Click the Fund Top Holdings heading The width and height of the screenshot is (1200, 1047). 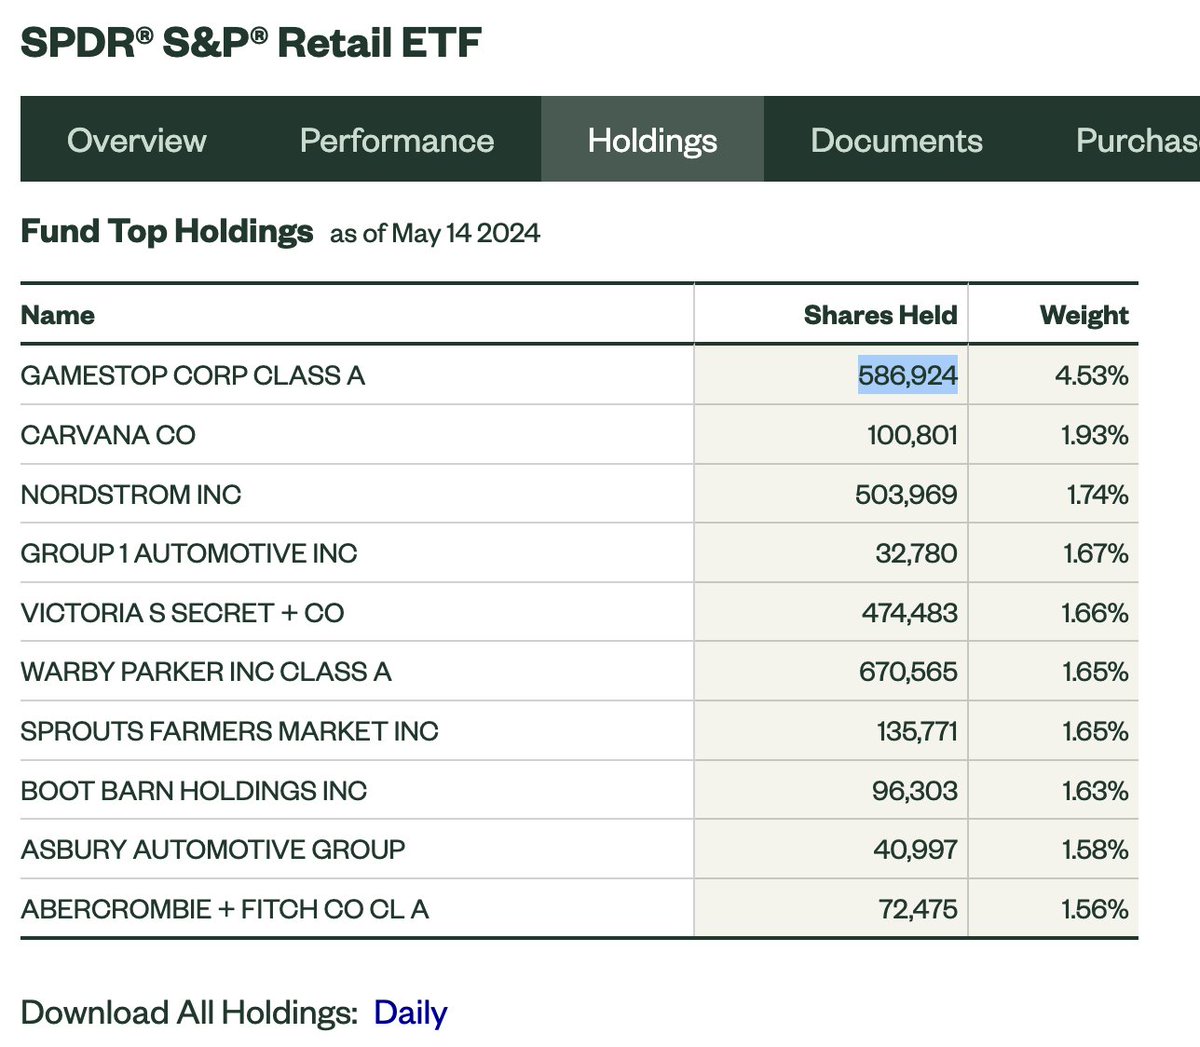click(167, 231)
